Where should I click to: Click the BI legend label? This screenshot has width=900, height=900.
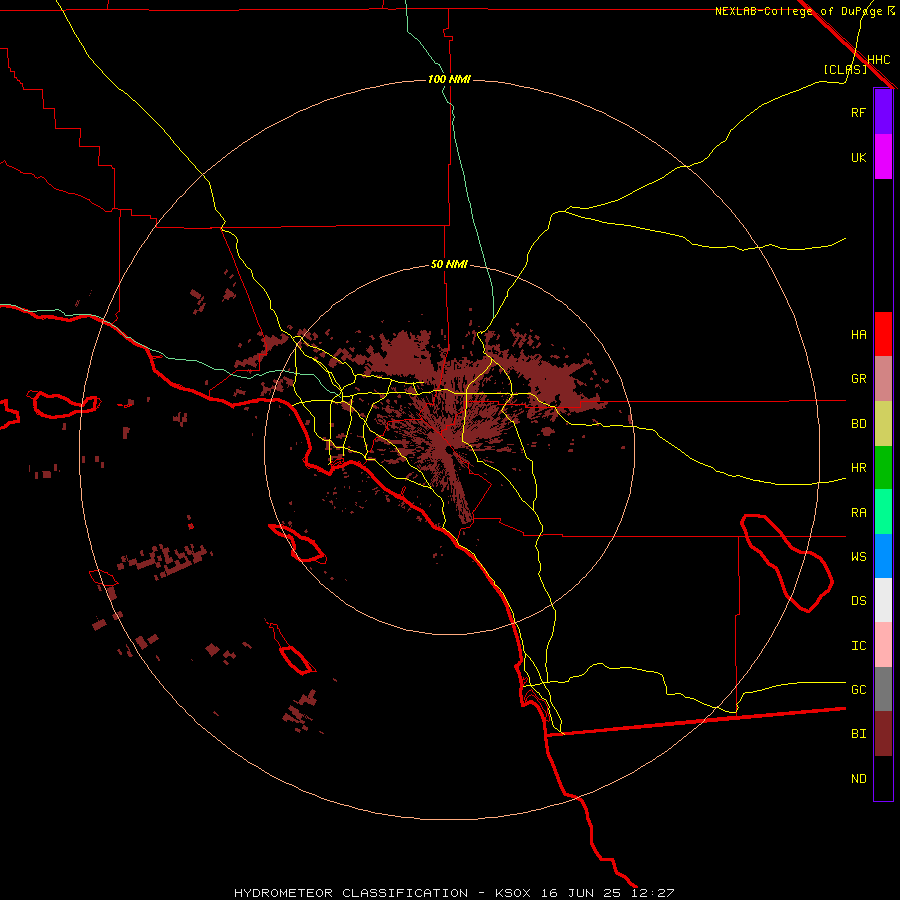click(x=858, y=734)
